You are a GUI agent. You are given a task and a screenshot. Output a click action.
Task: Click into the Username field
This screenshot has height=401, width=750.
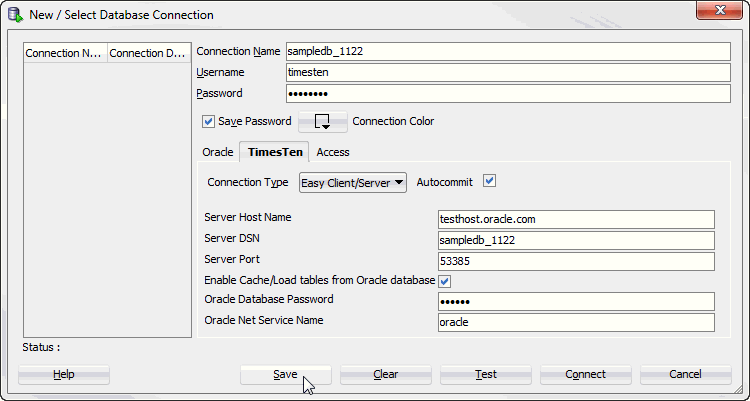[x=508, y=72]
